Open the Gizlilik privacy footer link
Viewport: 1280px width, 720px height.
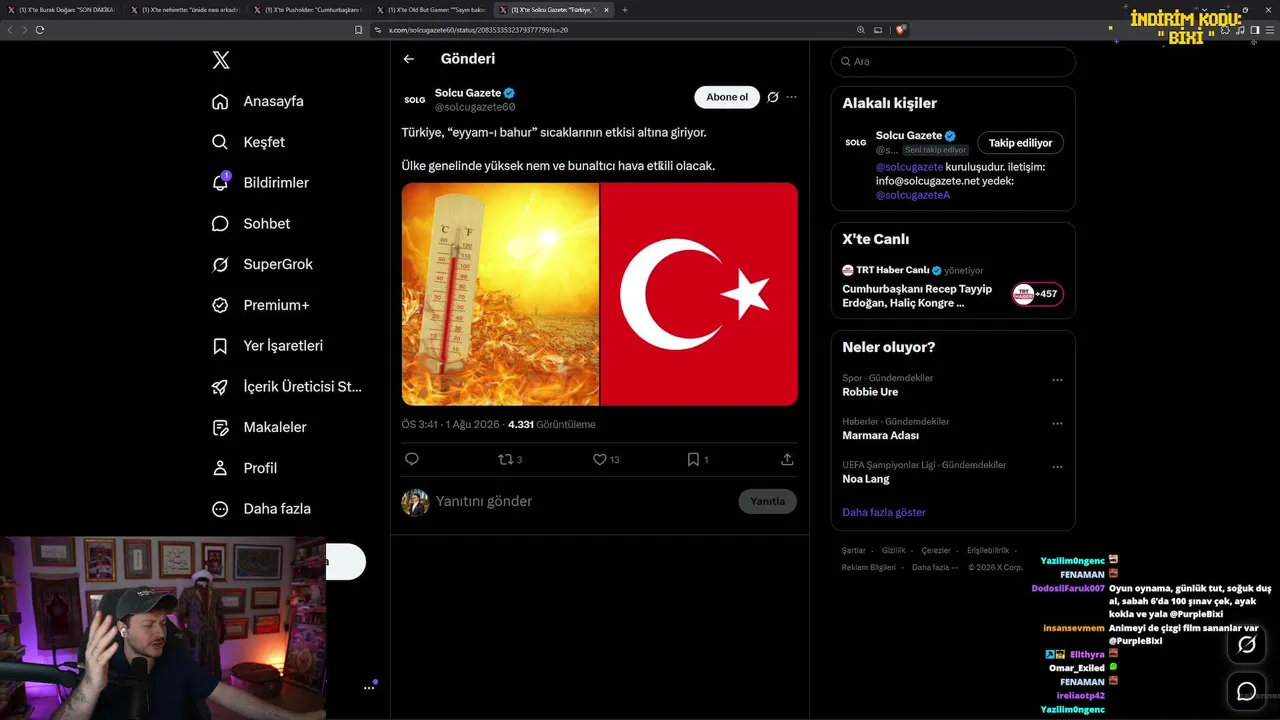[893, 551]
